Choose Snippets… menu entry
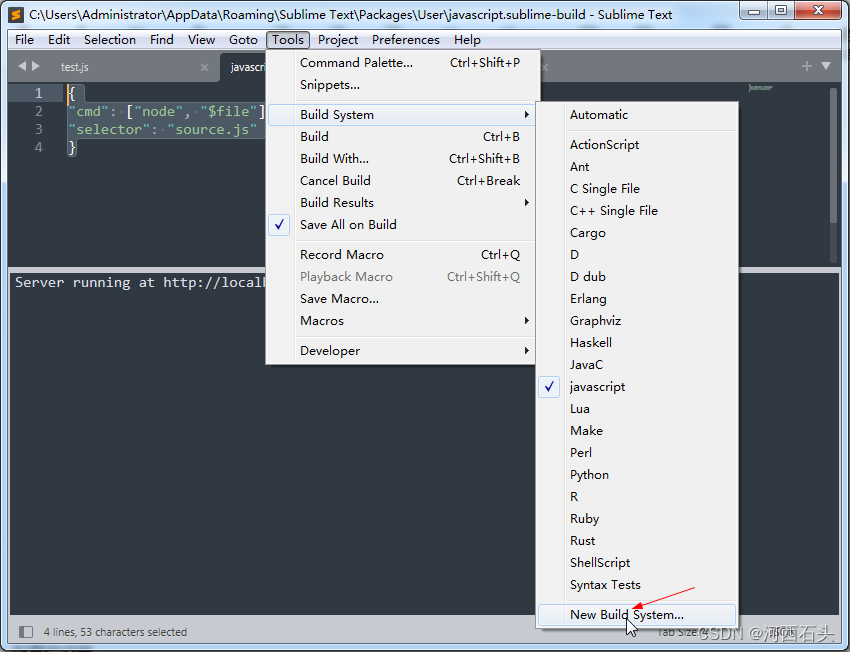Viewport: 850px width, 652px height. 402,85
